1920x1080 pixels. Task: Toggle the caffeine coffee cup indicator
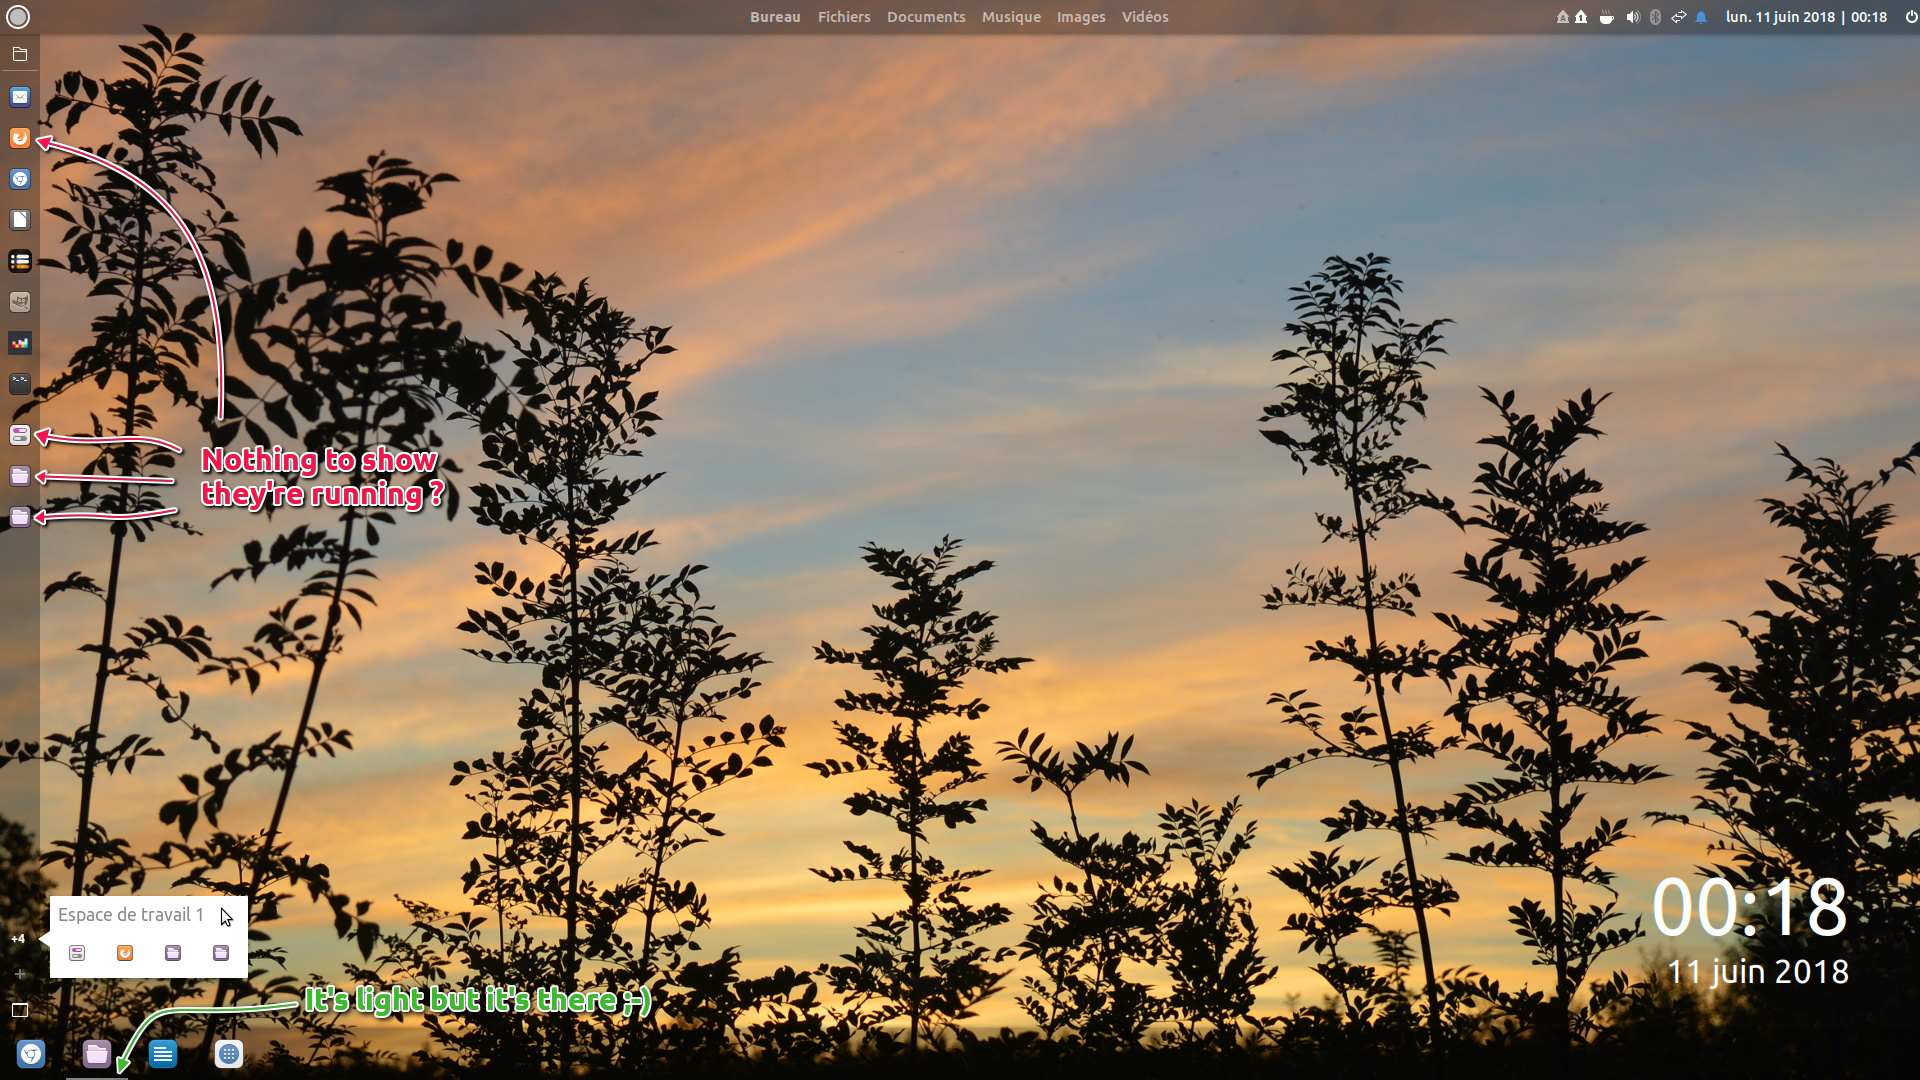pos(1606,17)
